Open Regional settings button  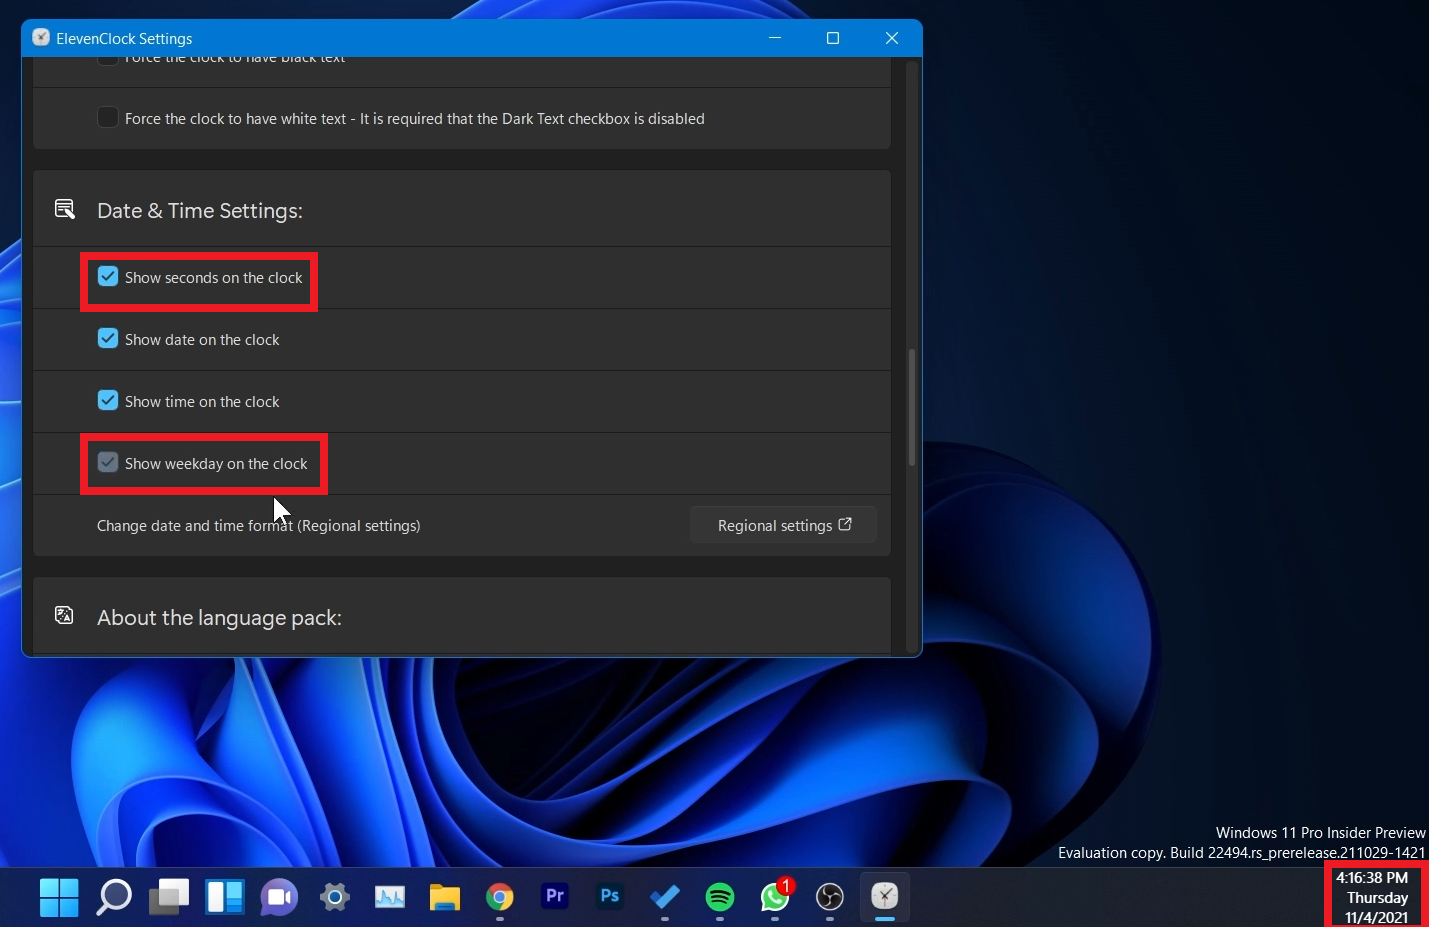(x=783, y=525)
